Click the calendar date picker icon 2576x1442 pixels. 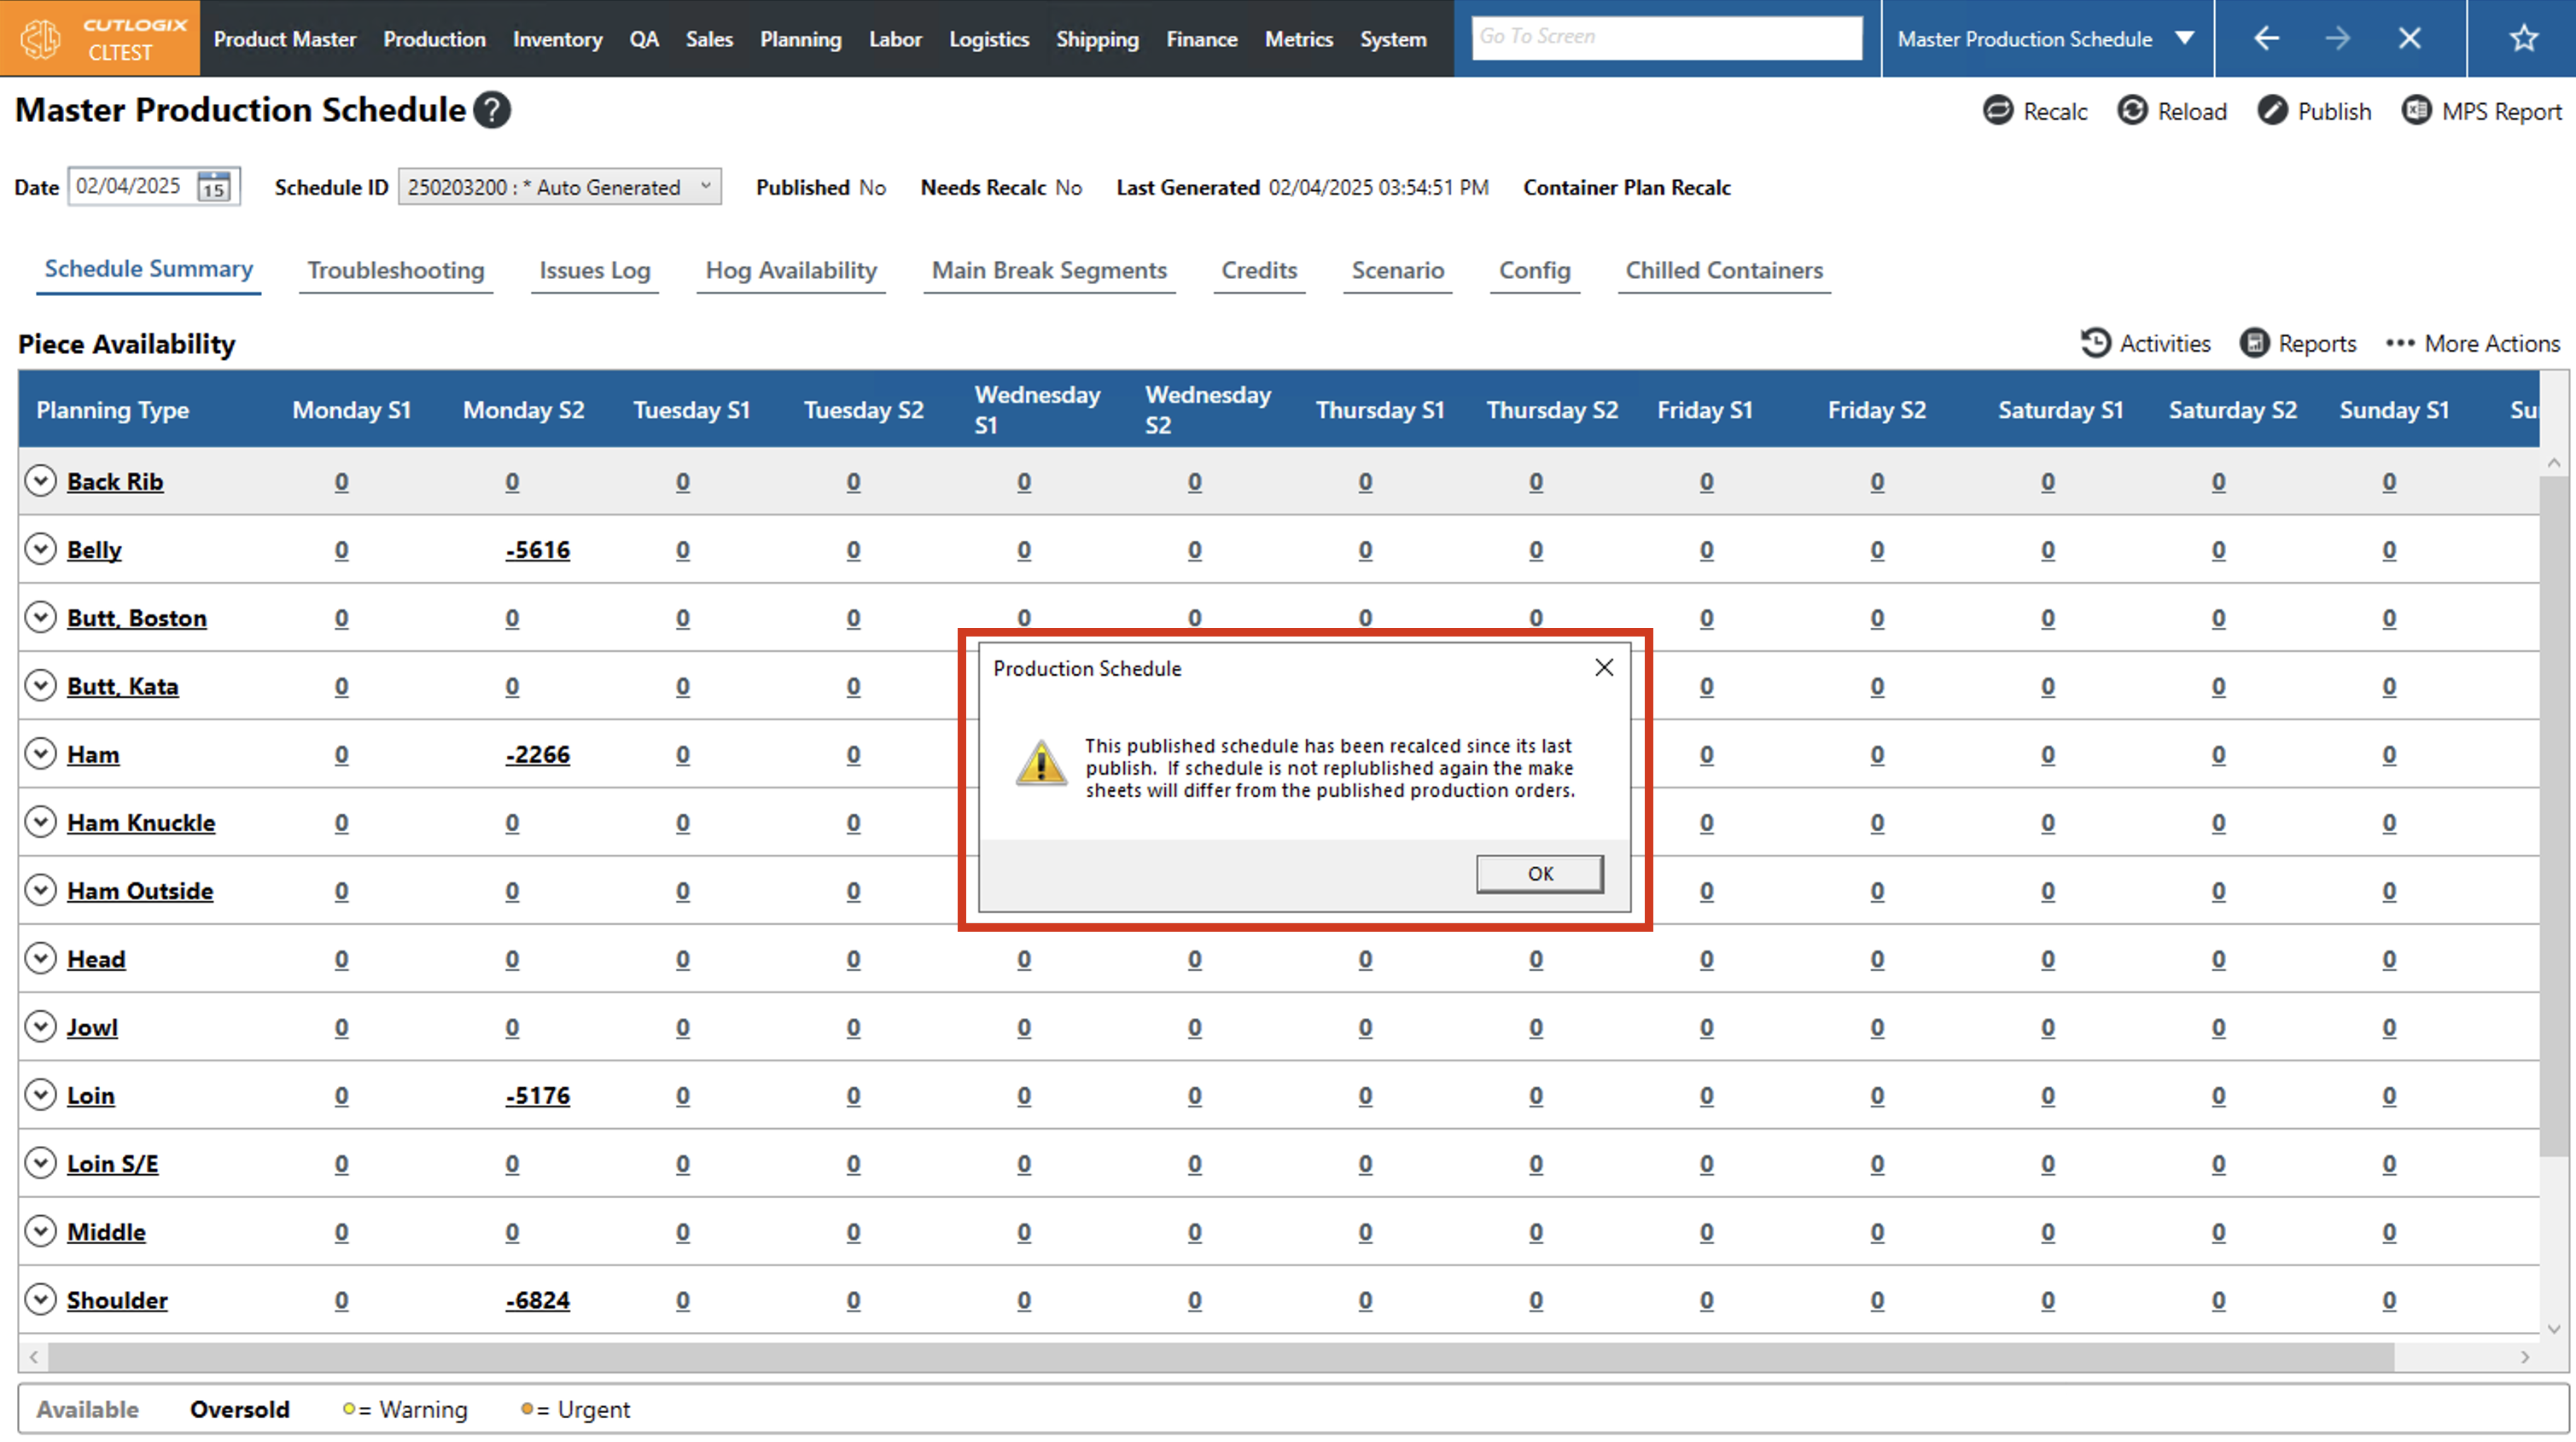214,187
